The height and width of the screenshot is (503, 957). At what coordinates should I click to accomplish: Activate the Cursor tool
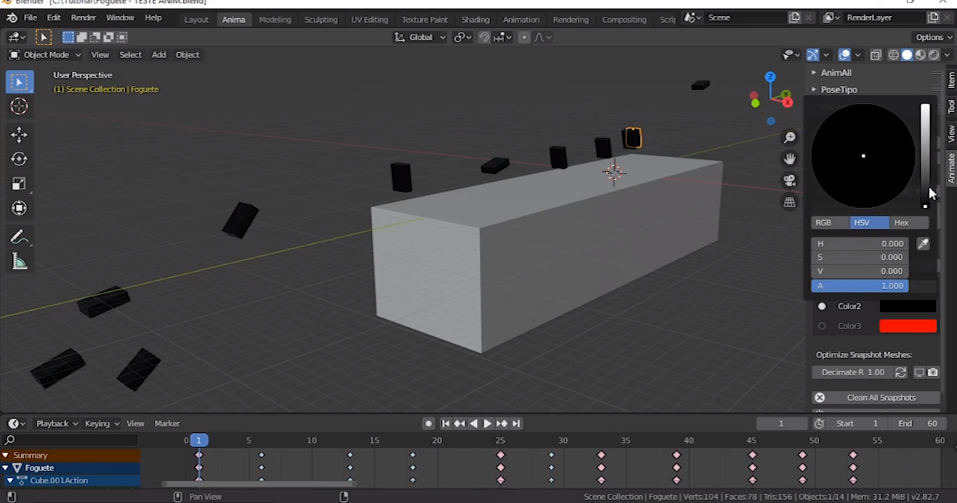pyautogui.click(x=19, y=106)
